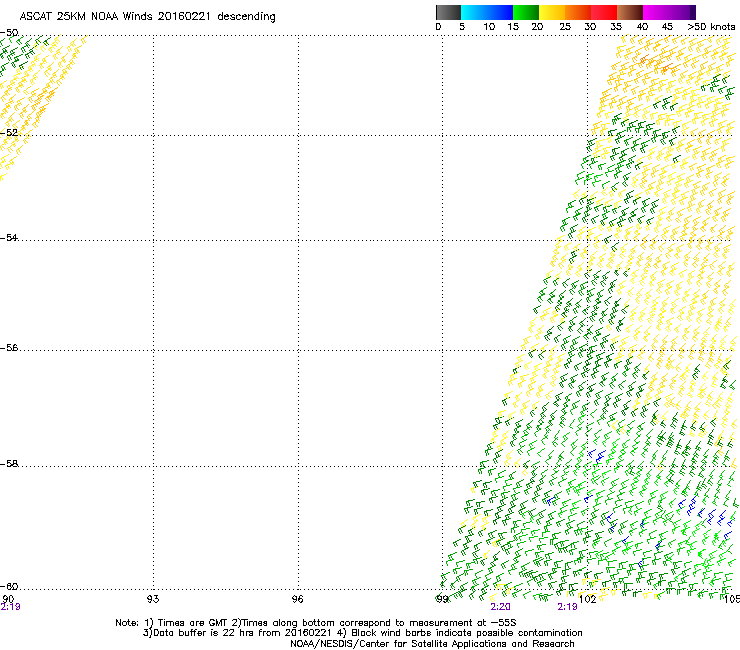Select the -50 latitude axis label

9,33
